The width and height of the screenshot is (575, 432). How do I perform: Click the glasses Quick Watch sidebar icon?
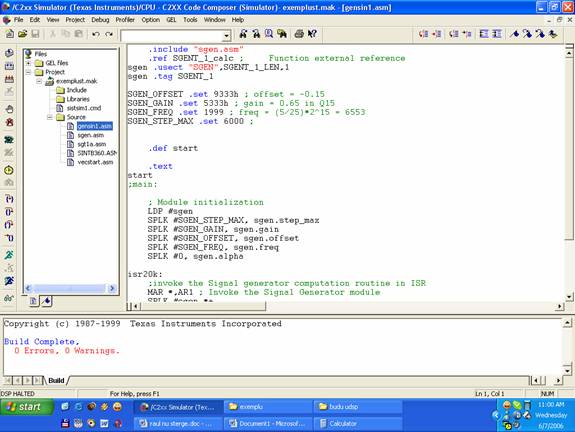coord(9,299)
